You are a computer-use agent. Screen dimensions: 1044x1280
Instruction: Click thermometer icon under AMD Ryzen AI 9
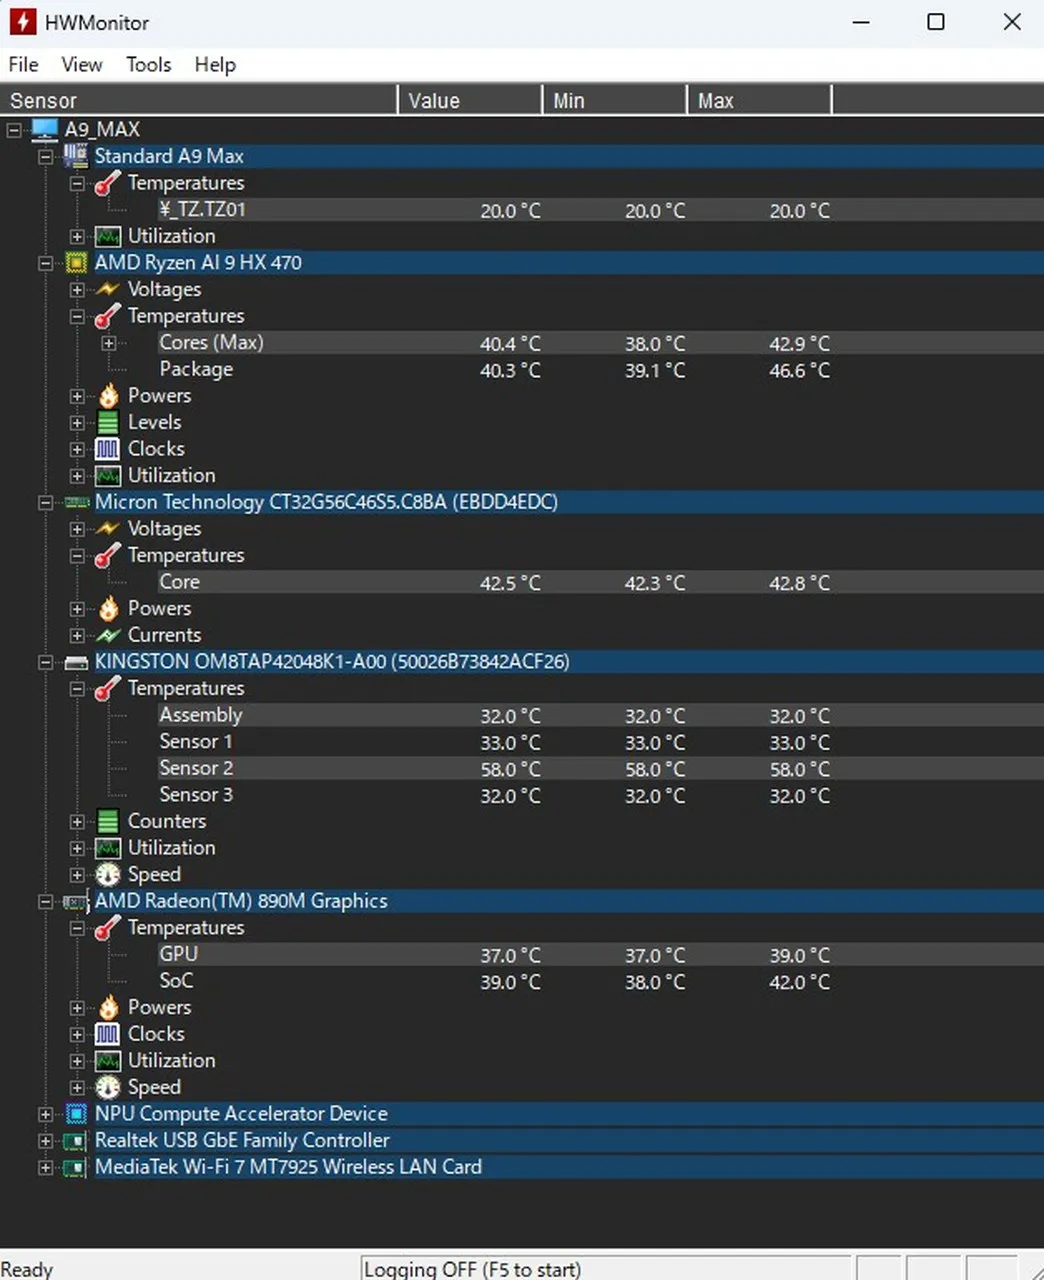coord(107,316)
